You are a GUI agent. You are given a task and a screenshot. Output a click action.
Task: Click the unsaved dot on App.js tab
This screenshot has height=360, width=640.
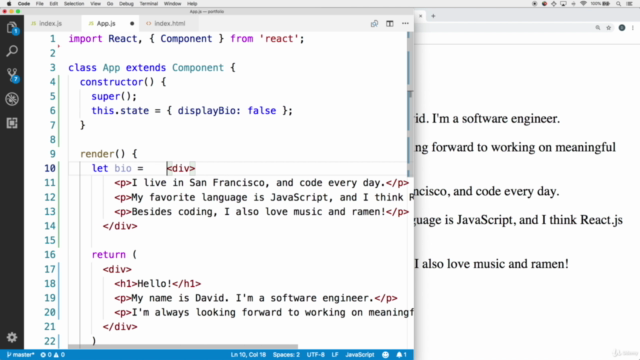tap(132, 24)
